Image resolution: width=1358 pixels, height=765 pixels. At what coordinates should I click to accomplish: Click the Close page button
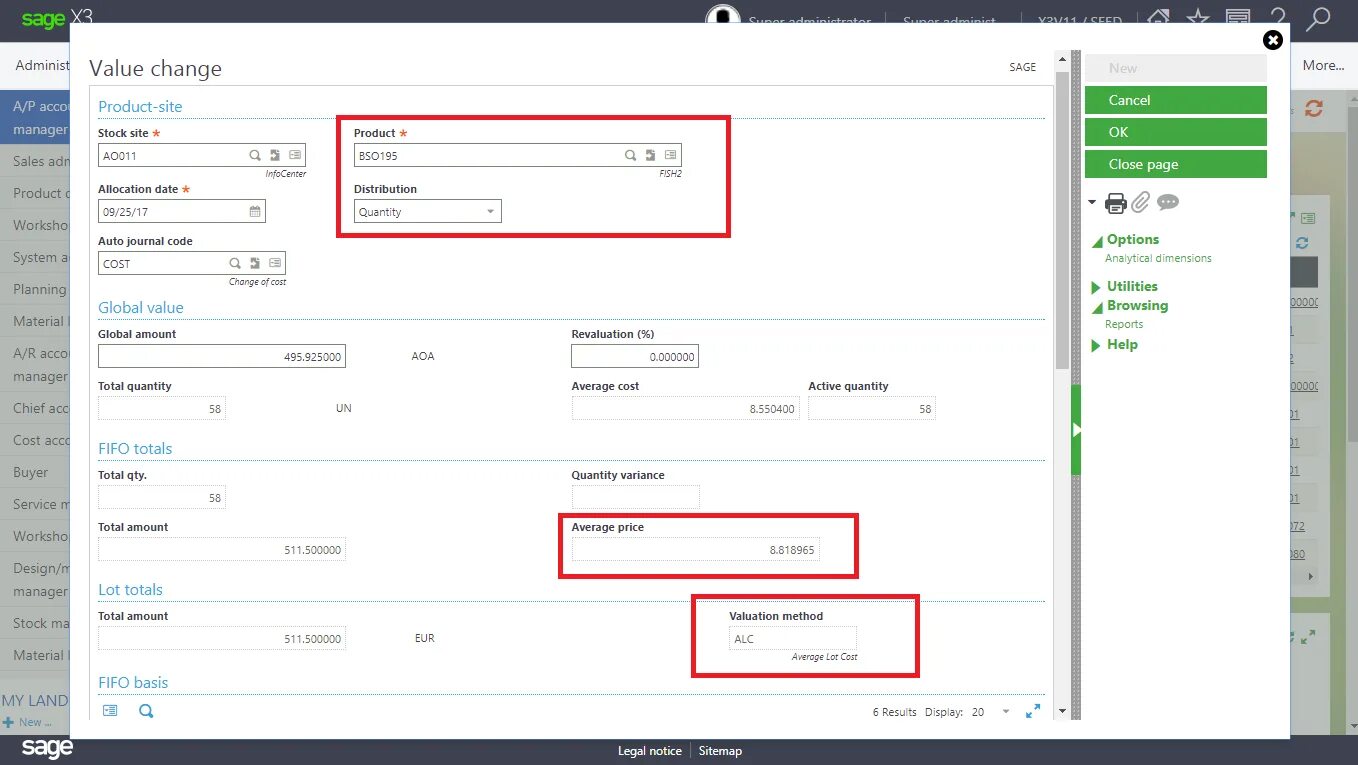point(1176,164)
